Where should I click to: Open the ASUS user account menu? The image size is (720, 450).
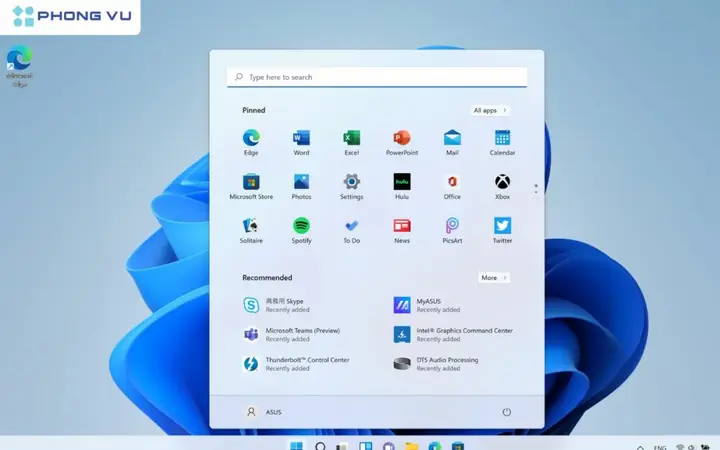(264, 412)
